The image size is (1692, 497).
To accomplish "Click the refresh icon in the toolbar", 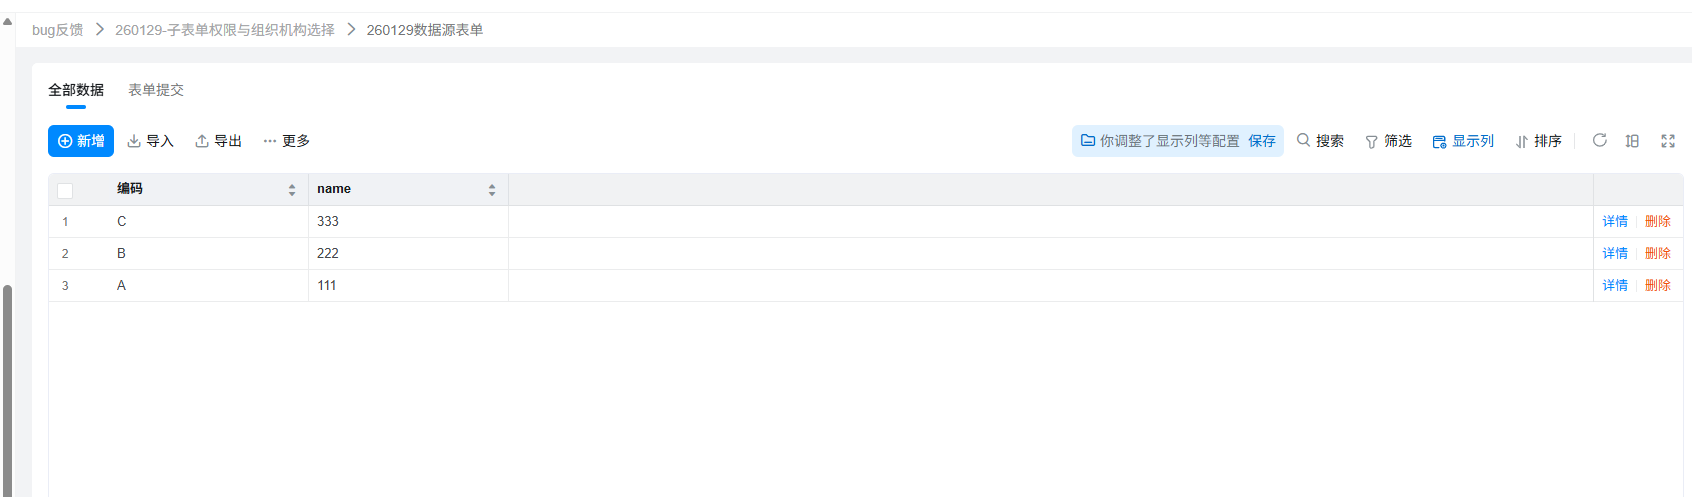I will [1600, 141].
